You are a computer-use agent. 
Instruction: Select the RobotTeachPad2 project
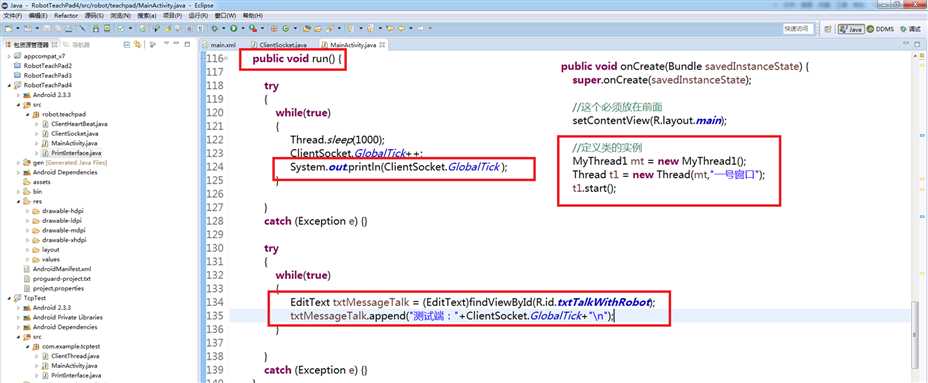point(47,65)
